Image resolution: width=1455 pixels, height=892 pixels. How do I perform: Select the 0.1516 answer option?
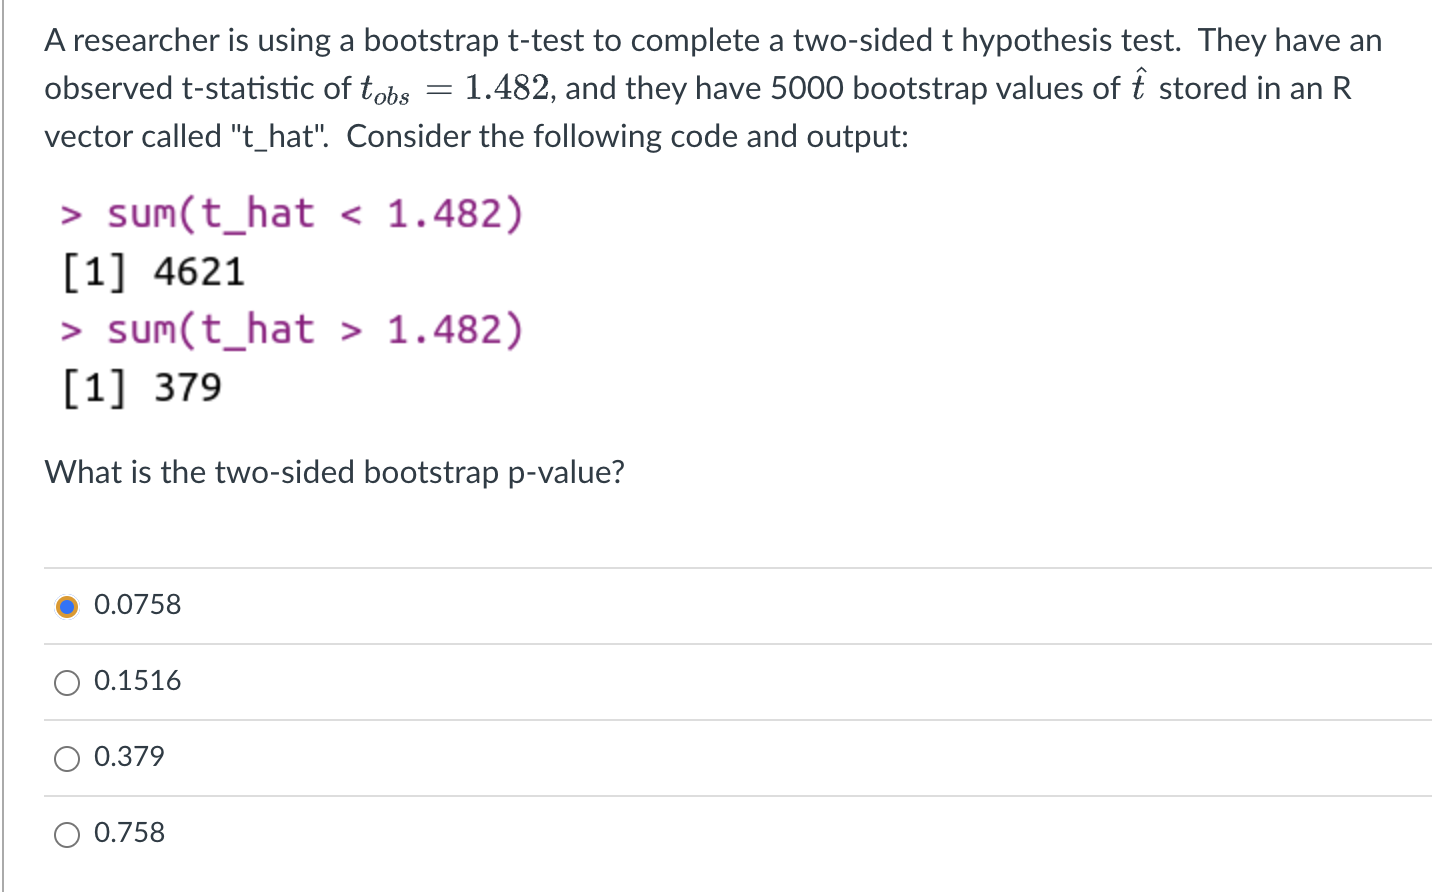66,682
